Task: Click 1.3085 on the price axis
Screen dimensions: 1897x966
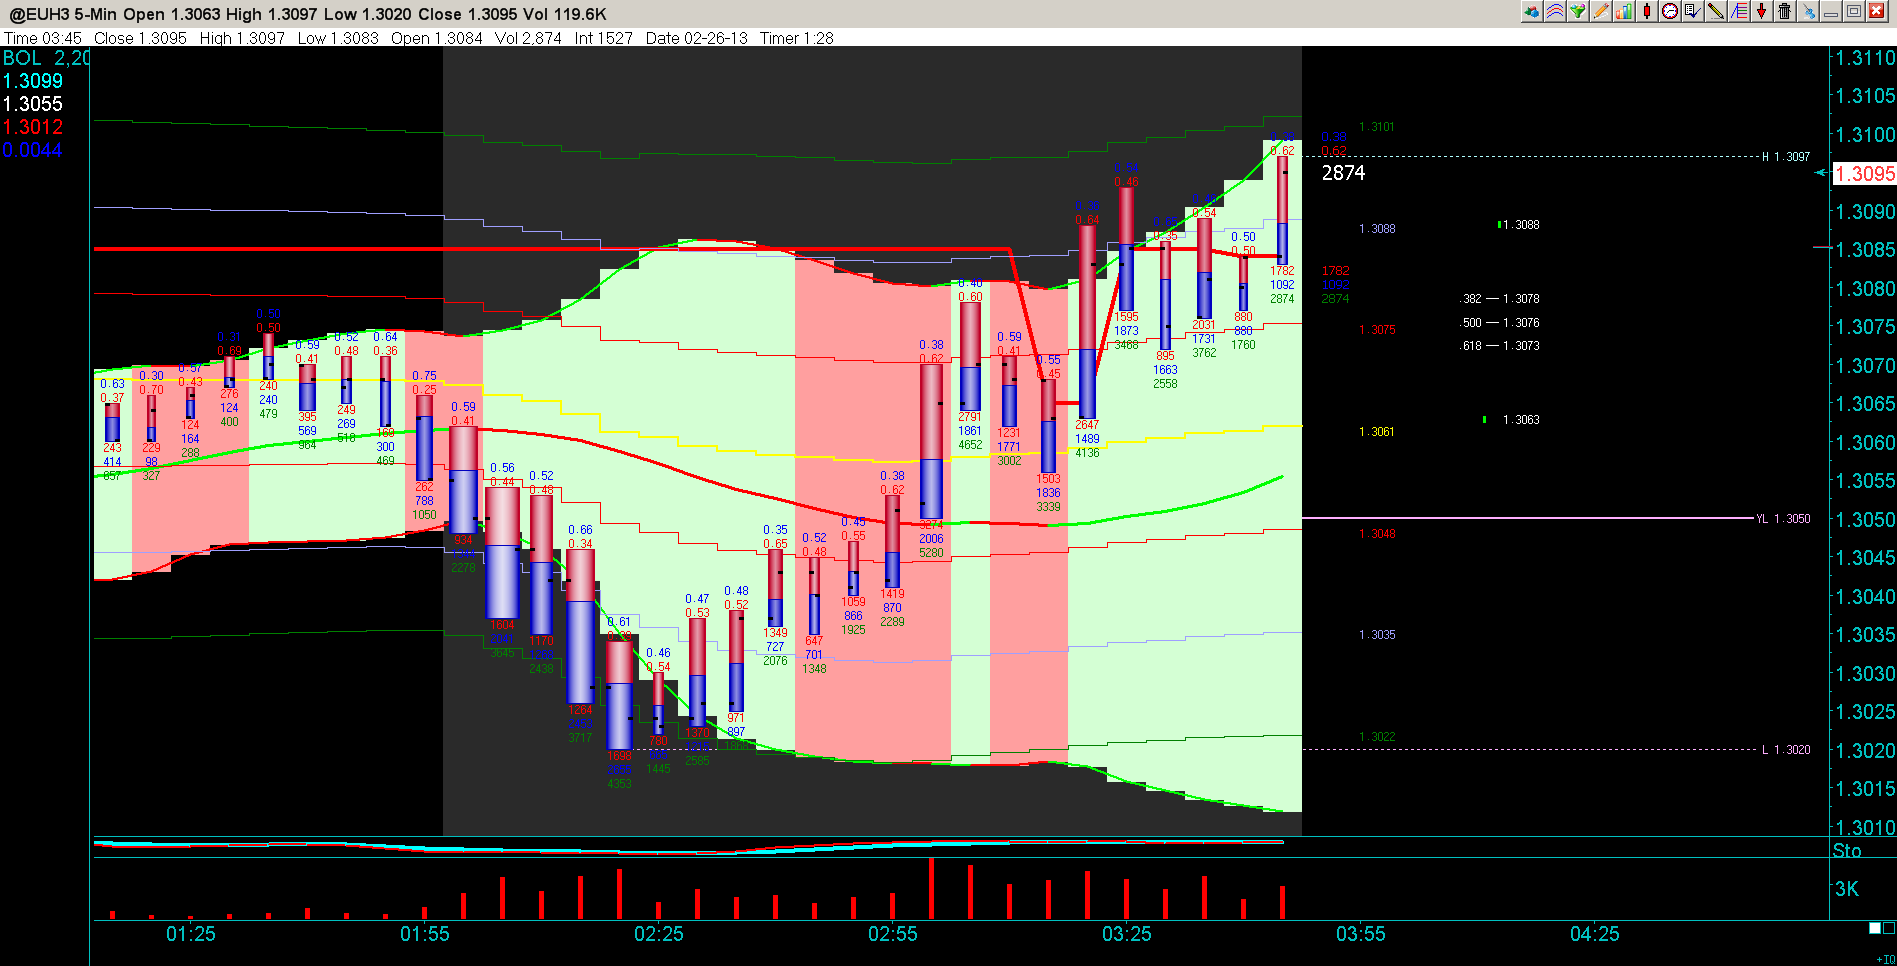Action: click(x=1866, y=250)
